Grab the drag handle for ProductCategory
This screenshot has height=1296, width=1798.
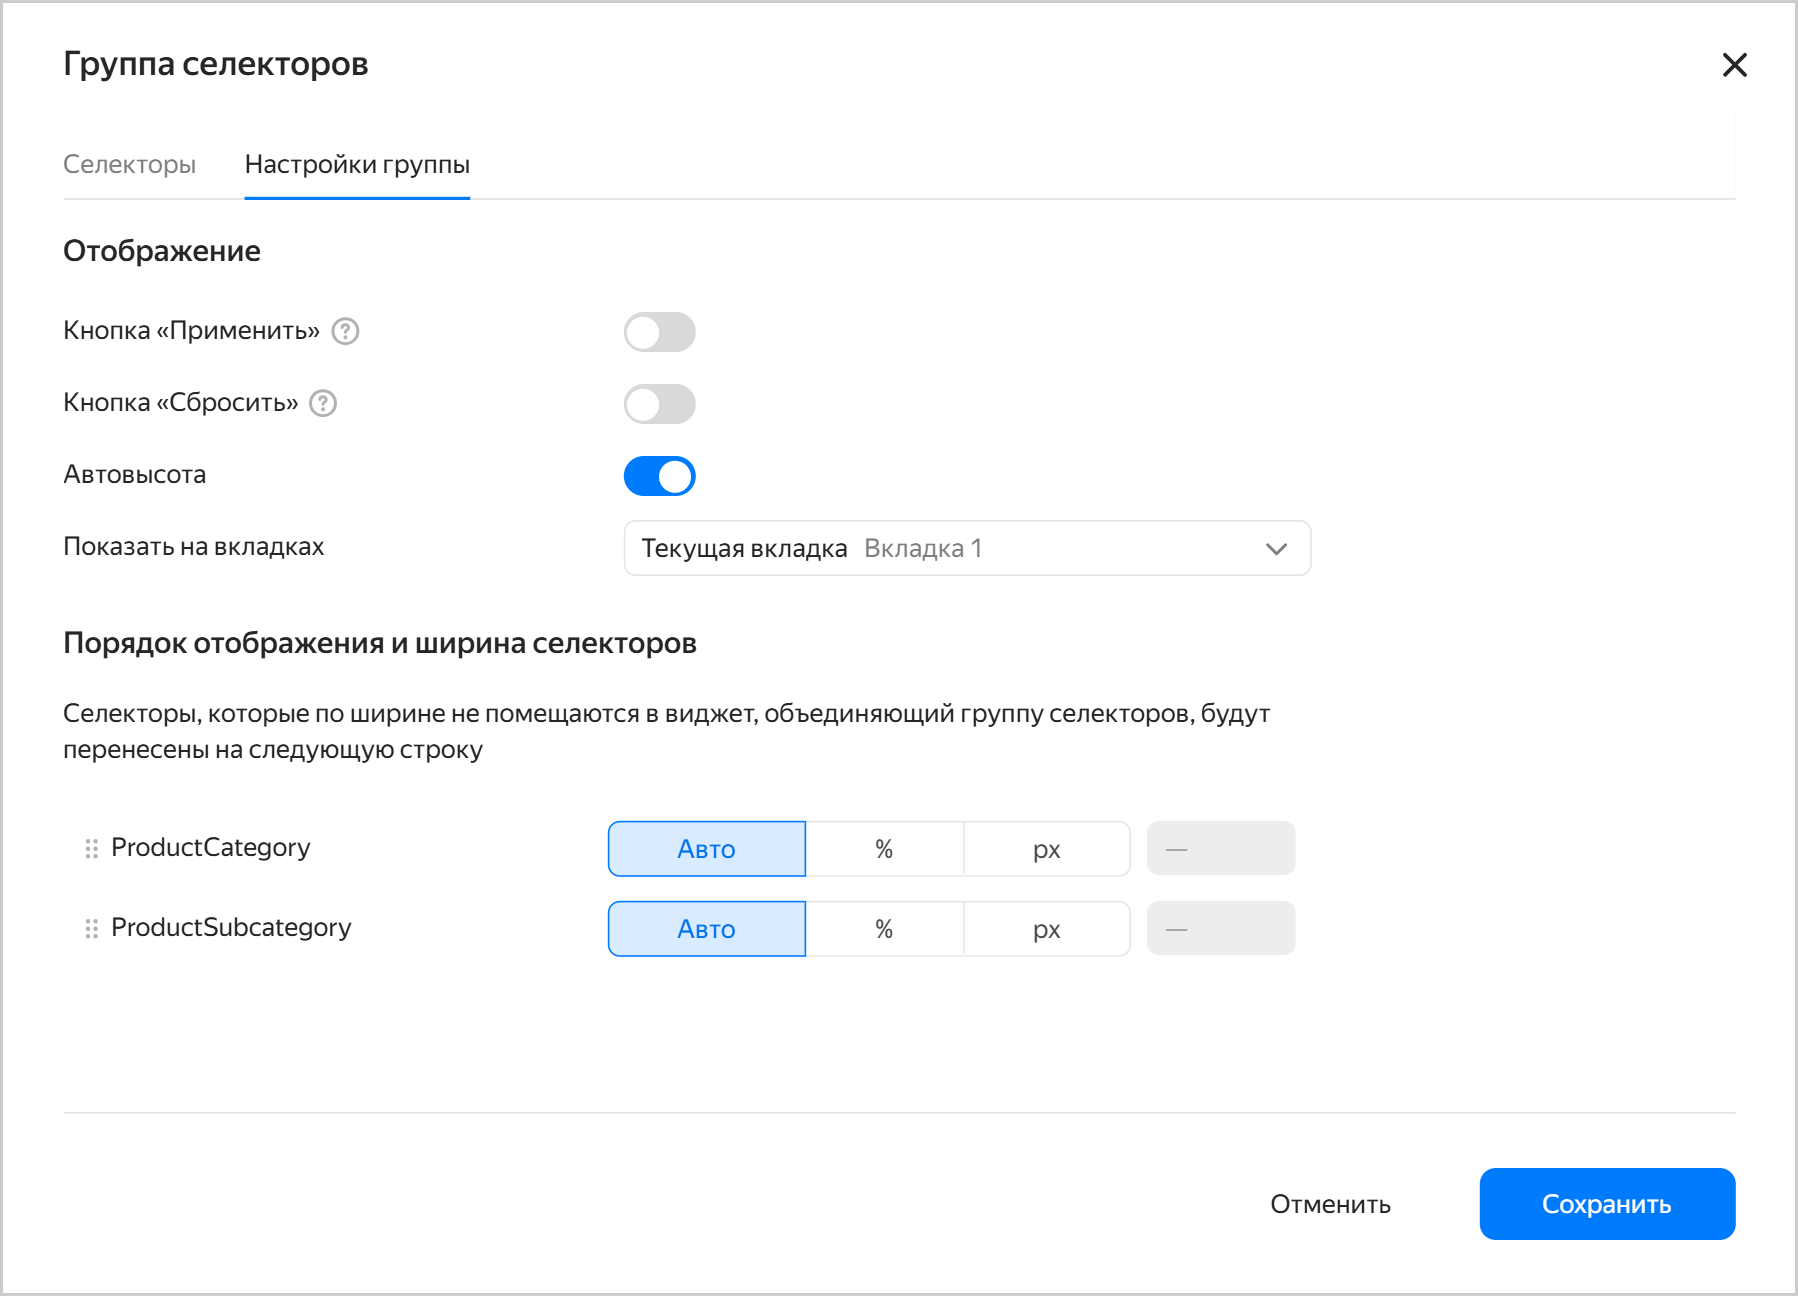91,849
